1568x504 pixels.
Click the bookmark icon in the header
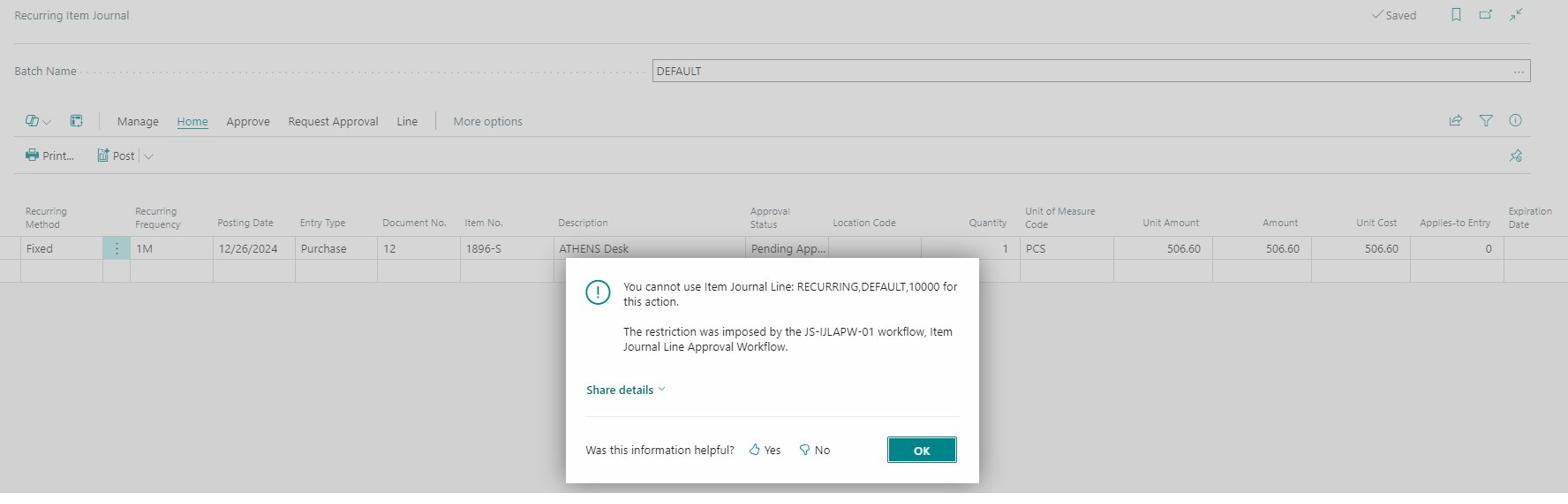point(1456,15)
